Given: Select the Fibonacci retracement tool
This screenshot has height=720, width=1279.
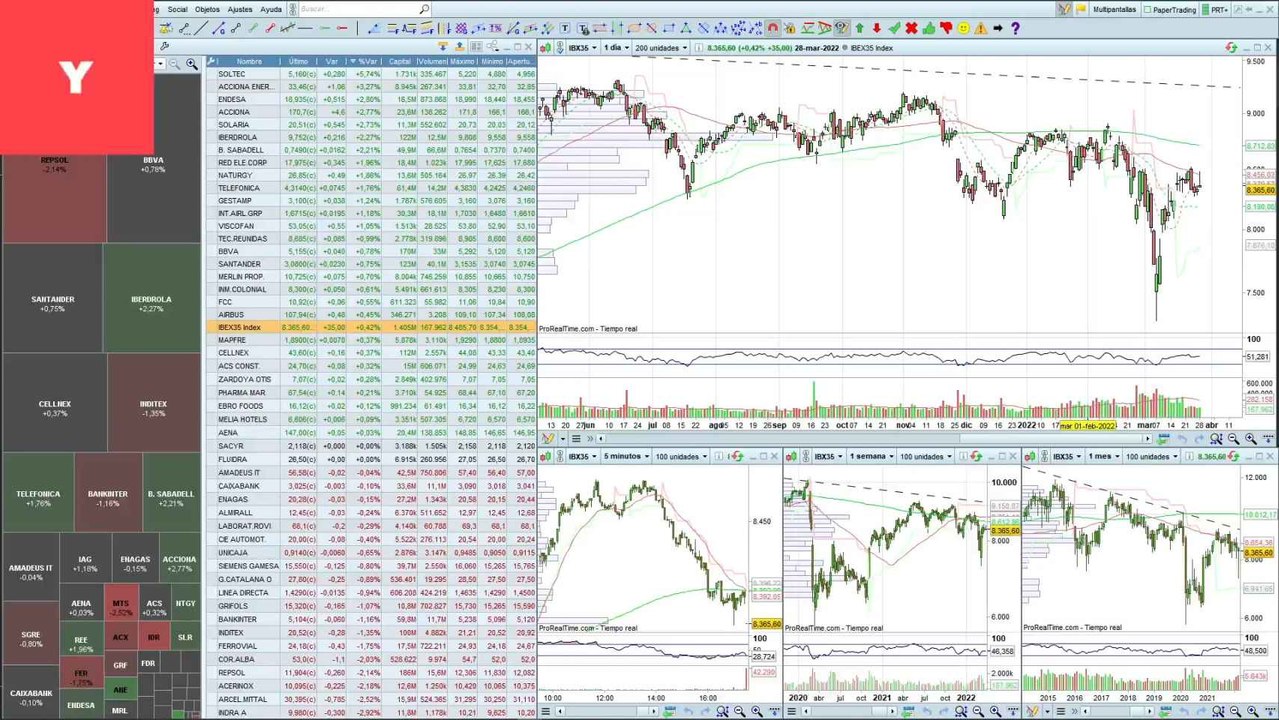Looking at the screenshot, I should coord(392,27).
